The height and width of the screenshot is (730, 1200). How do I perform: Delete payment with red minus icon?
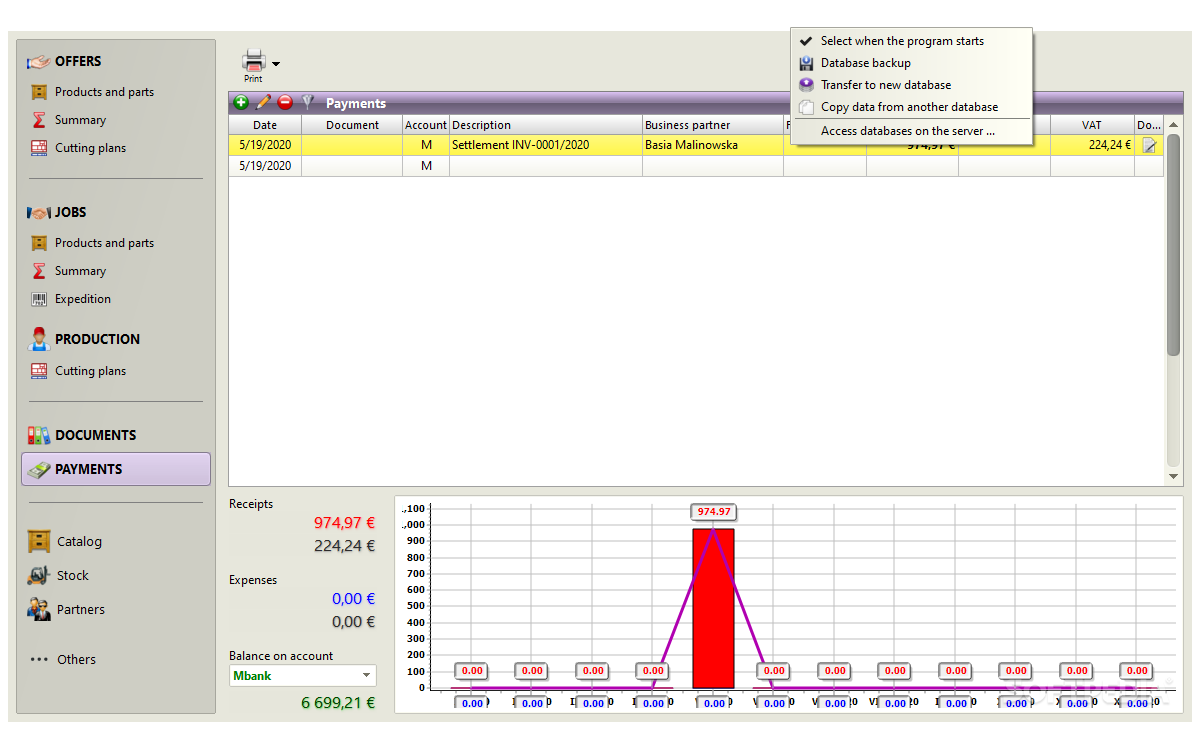[x=285, y=102]
